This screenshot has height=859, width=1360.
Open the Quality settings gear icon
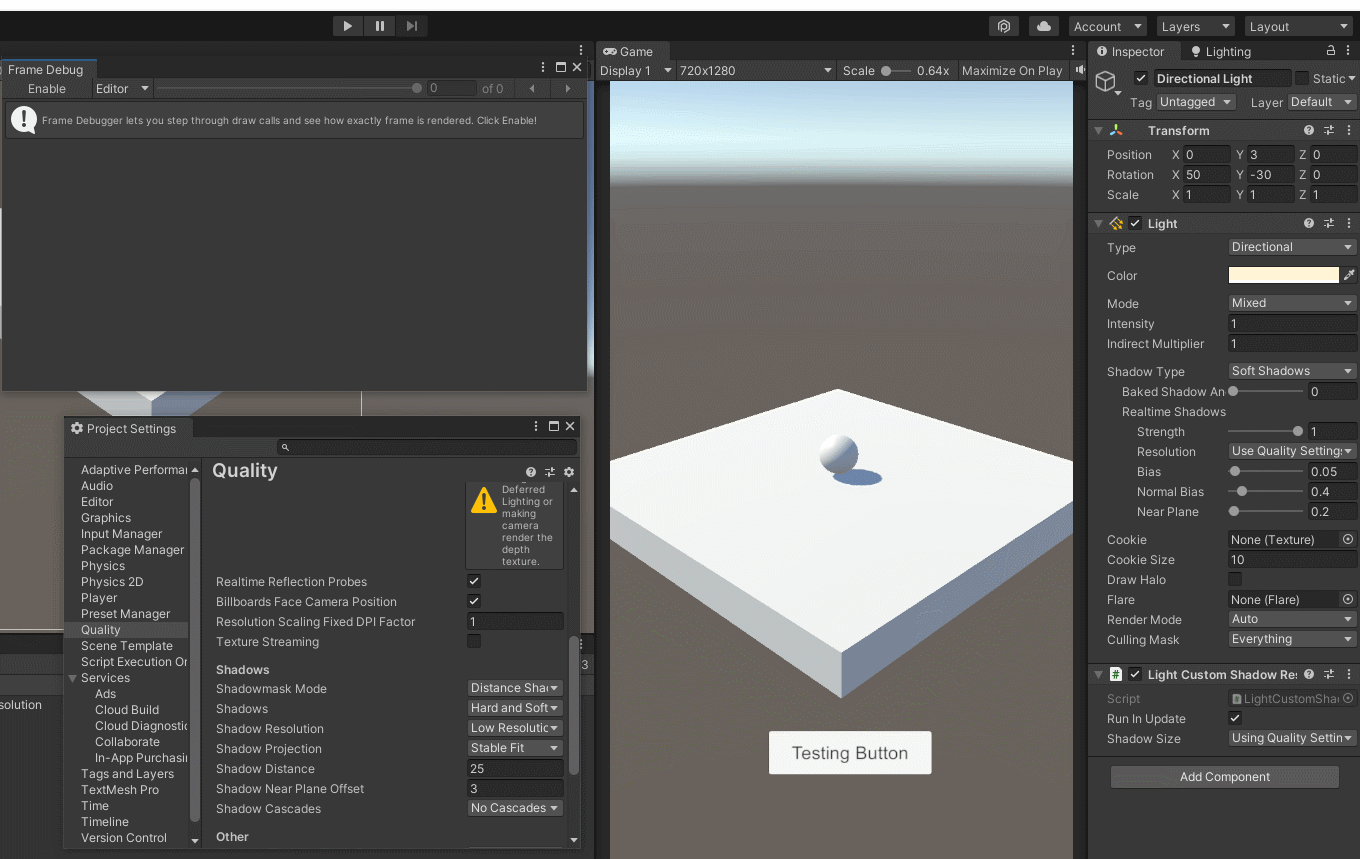pos(569,472)
